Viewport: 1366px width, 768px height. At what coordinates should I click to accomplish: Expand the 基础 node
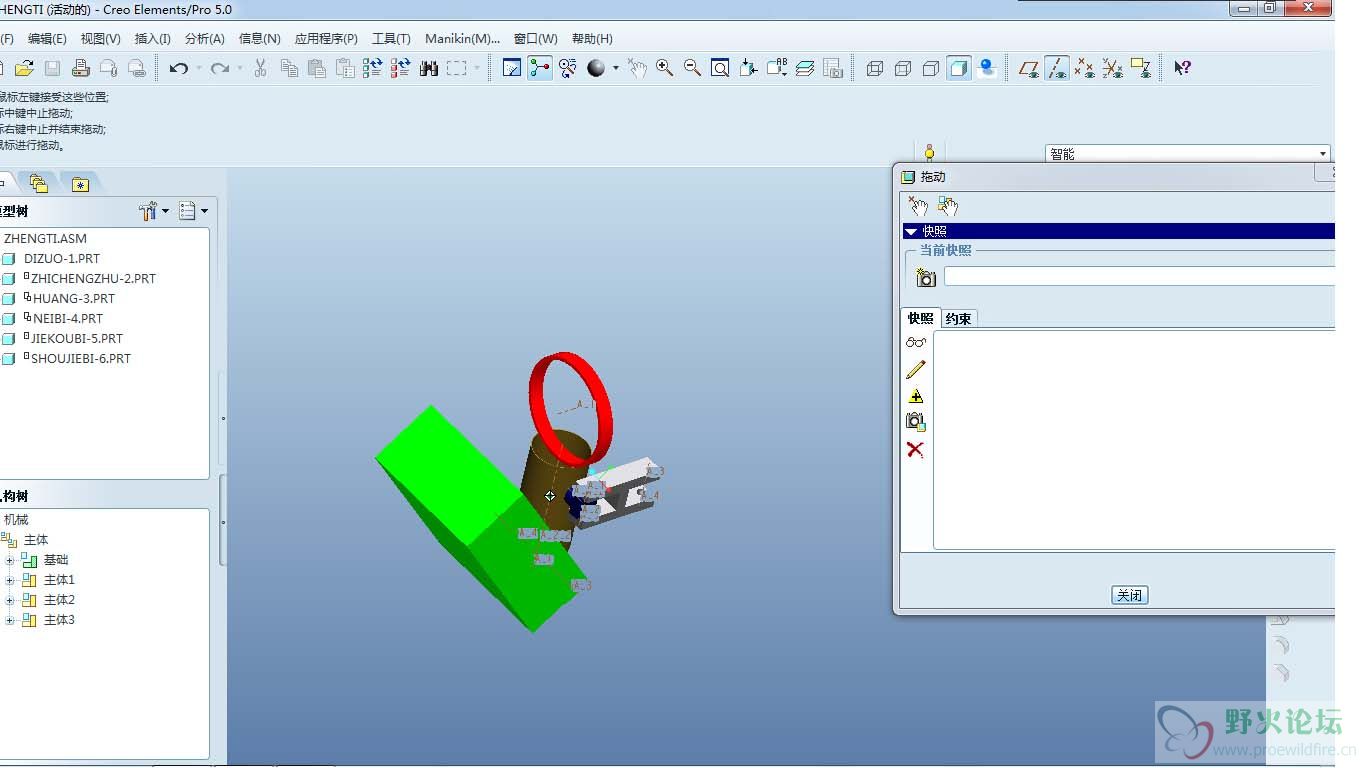tap(10, 560)
